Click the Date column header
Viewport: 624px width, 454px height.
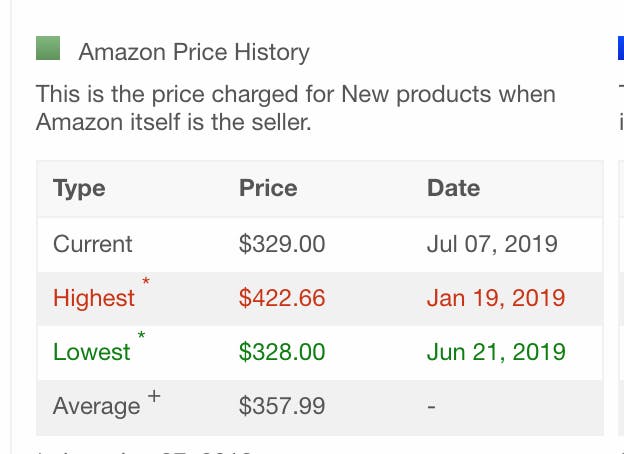453,188
